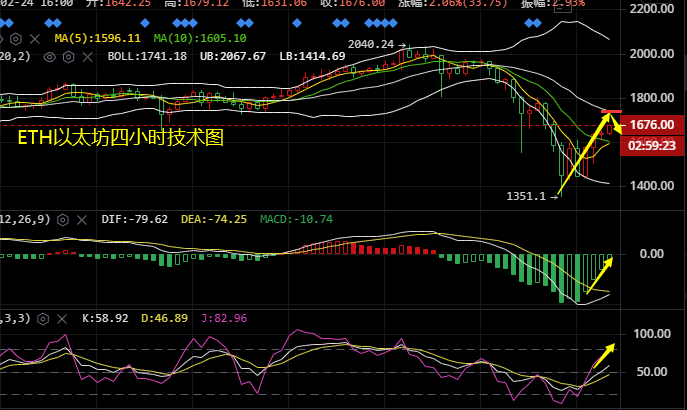The width and height of the screenshot is (687, 410).
Task: Click the 高:1679.12 high price readout
Action: point(197,4)
